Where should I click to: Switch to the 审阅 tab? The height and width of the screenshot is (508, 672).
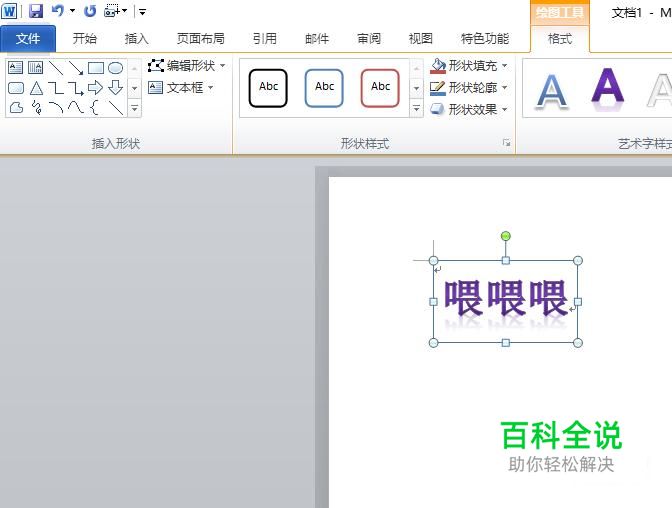pos(369,39)
